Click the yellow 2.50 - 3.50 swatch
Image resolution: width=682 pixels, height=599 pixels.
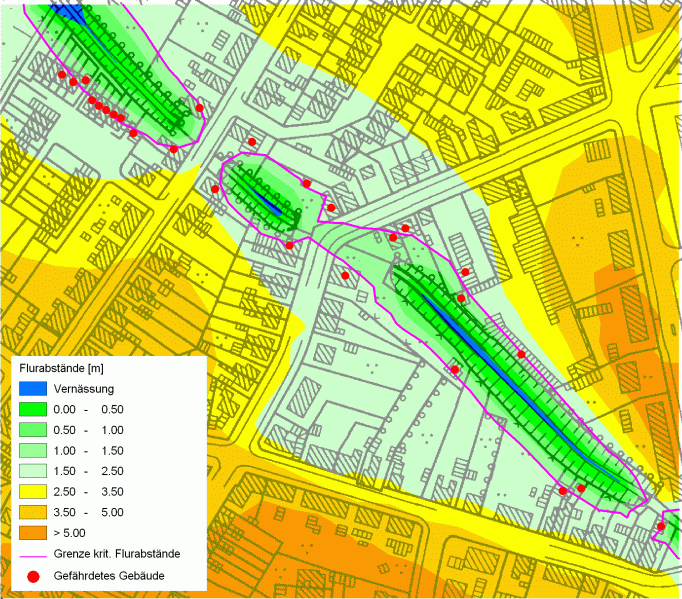tap(34, 491)
